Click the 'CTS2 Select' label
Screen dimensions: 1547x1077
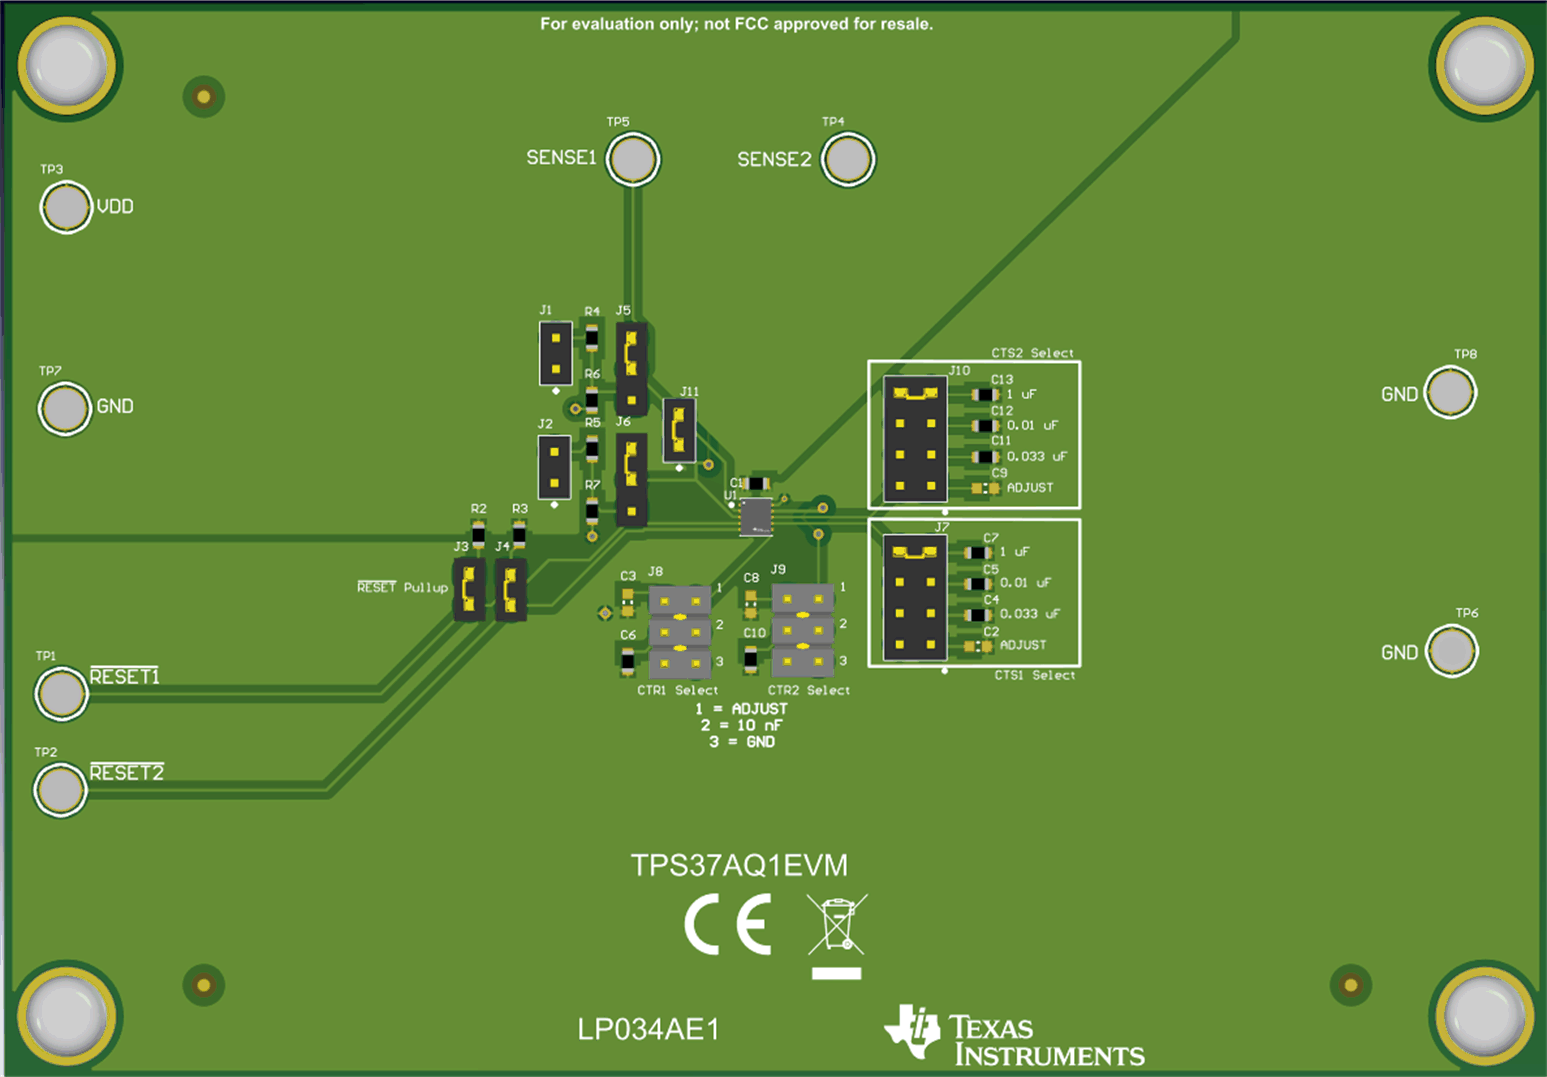pos(1032,353)
